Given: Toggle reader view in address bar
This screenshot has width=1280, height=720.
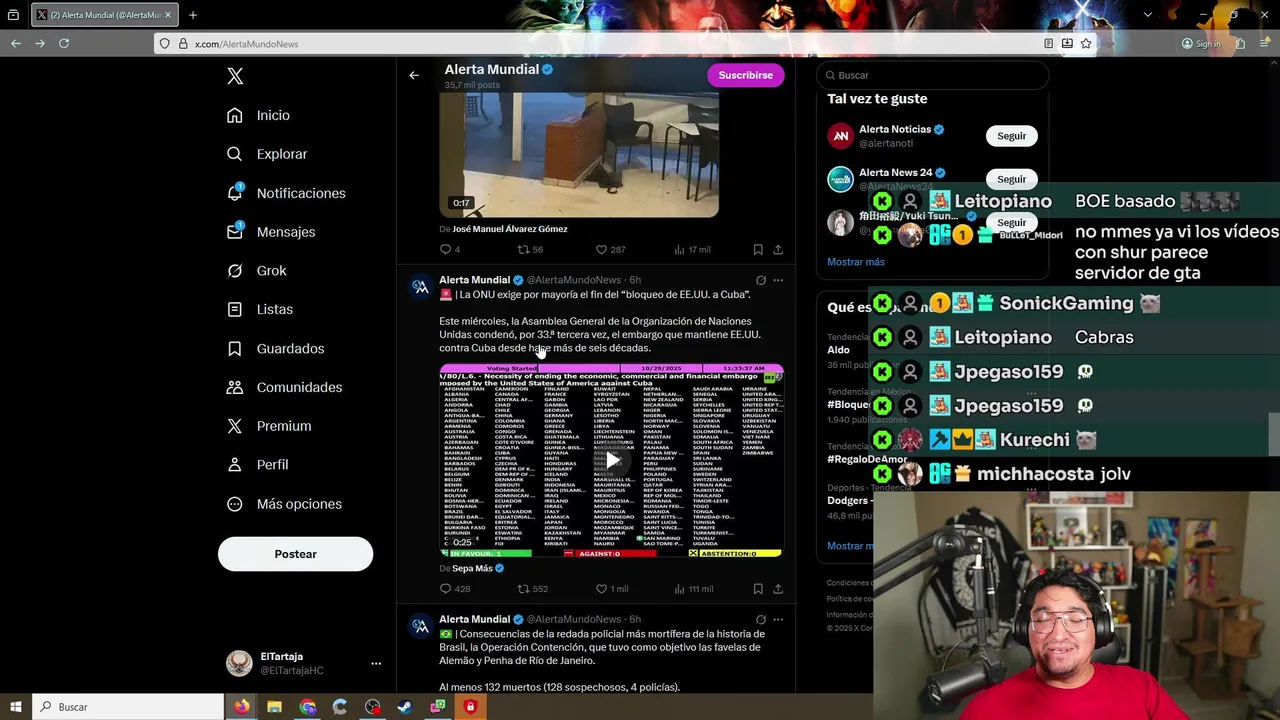Looking at the screenshot, I should [1048, 43].
